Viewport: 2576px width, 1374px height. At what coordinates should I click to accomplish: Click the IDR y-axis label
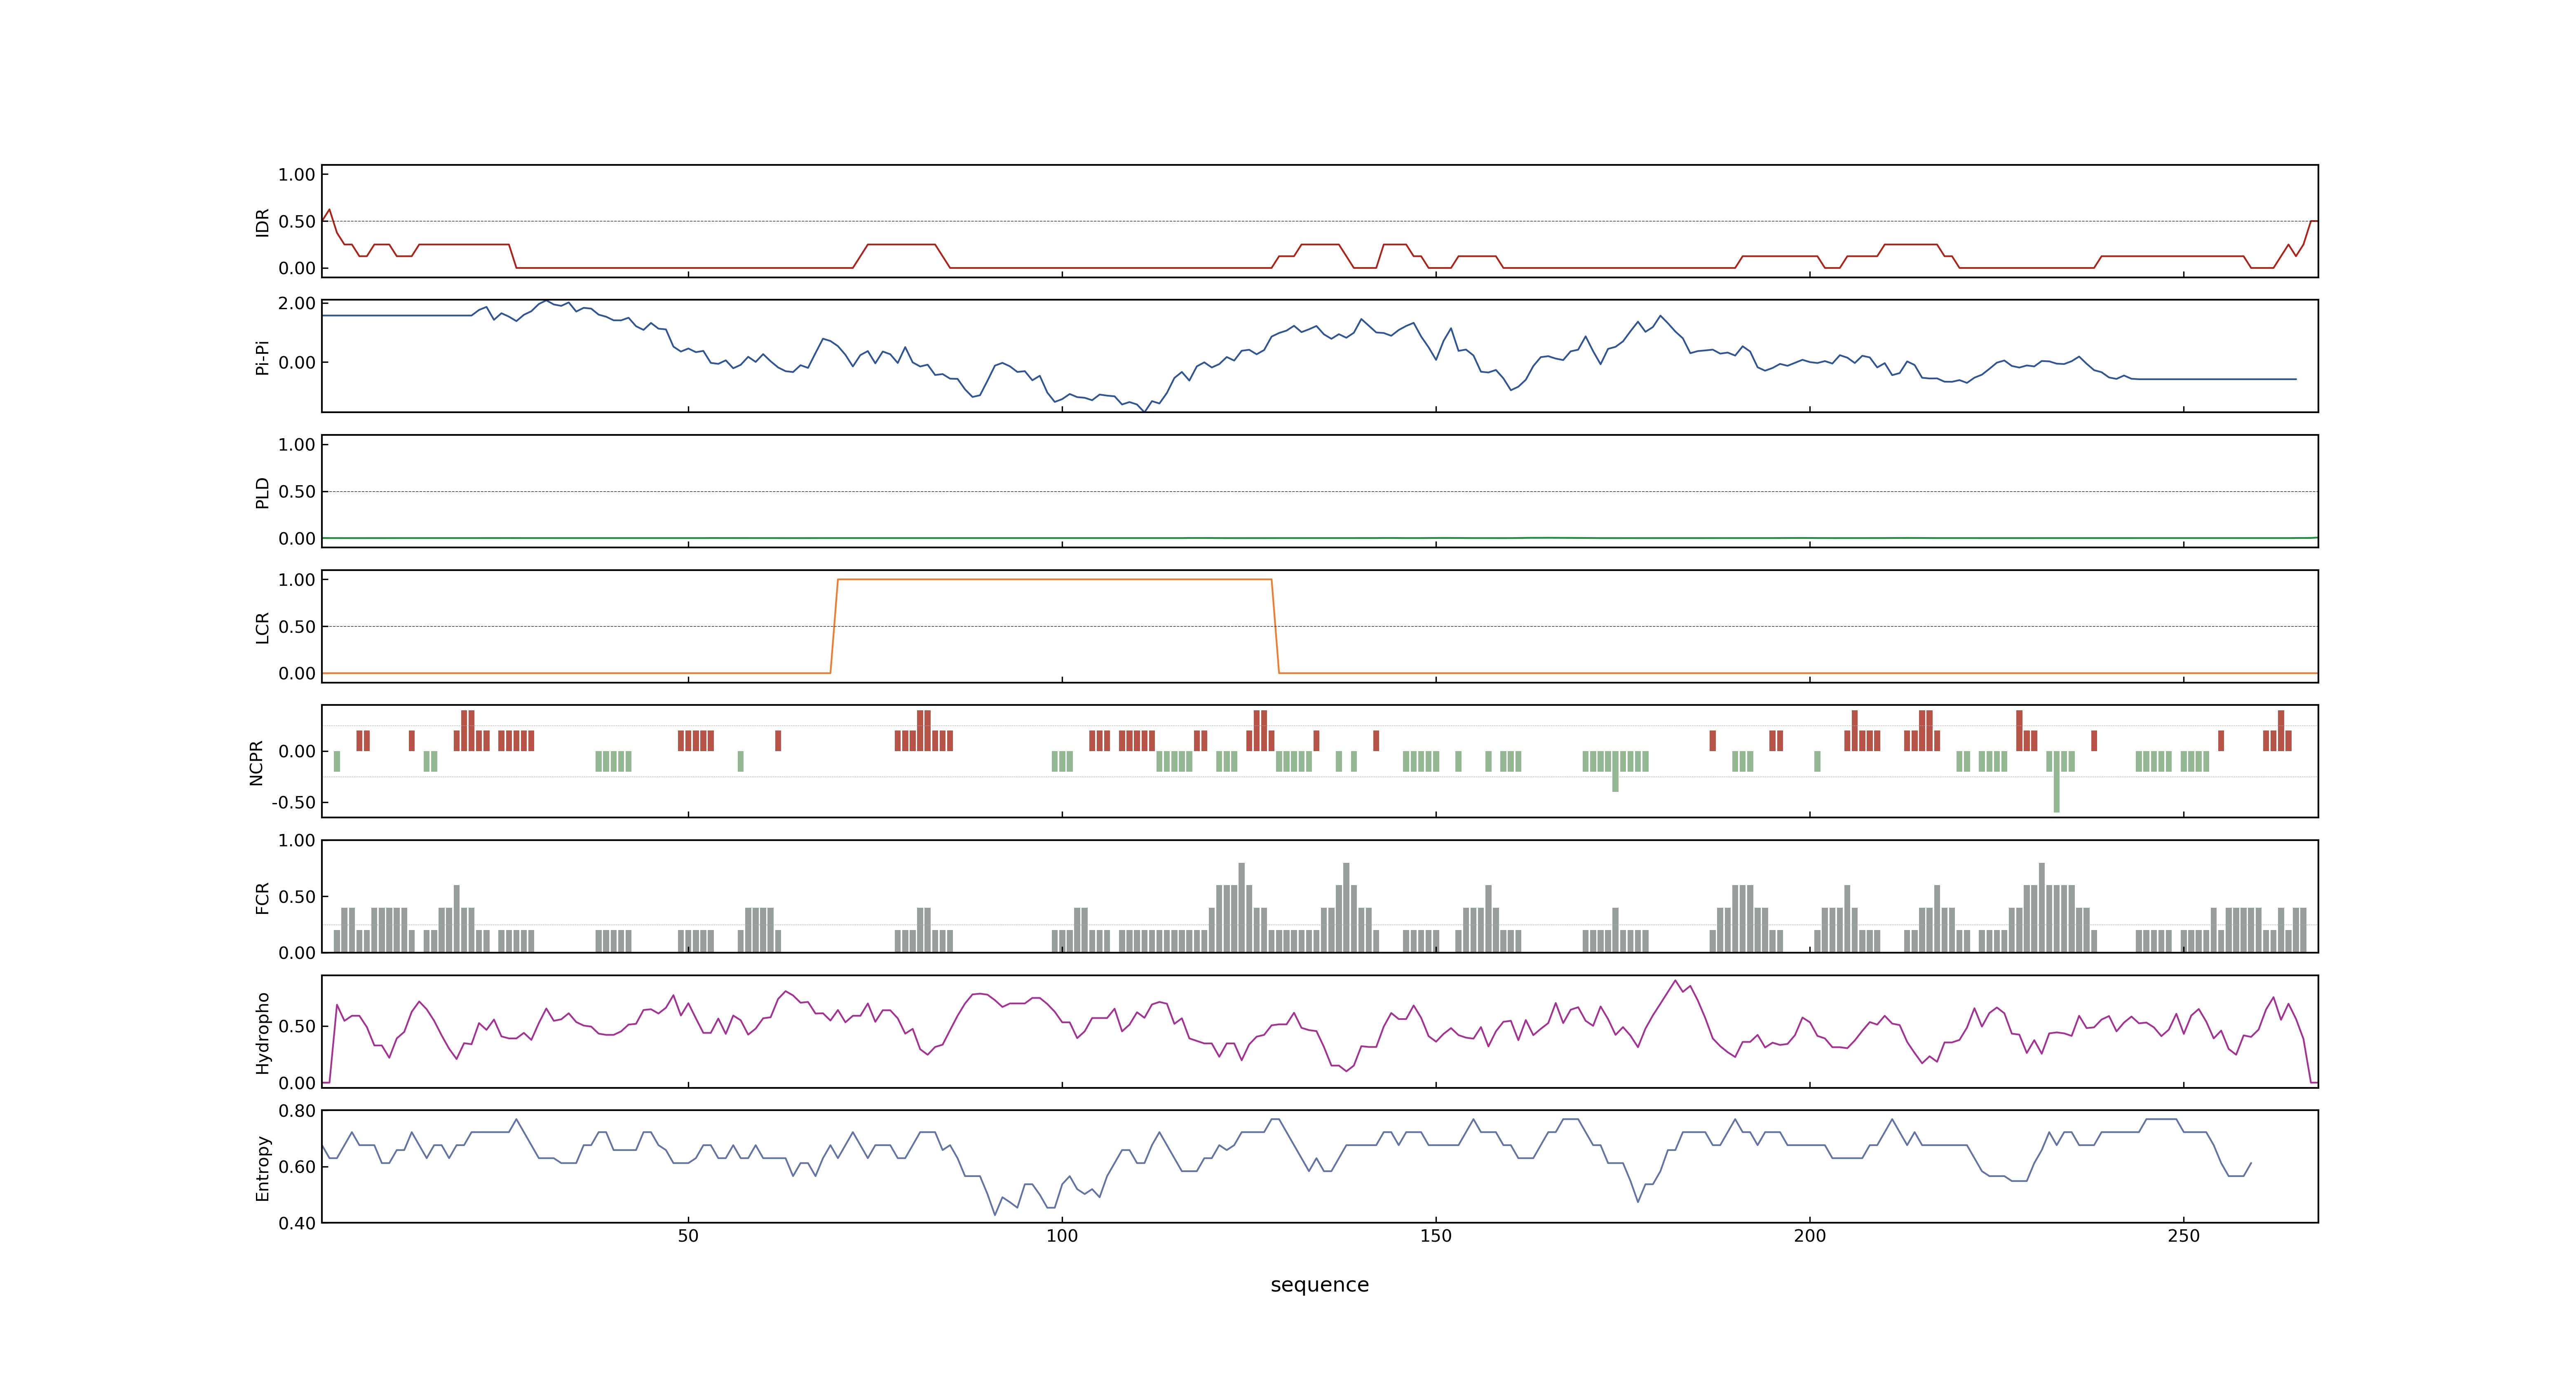pyautogui.click(x=262, y=222)
